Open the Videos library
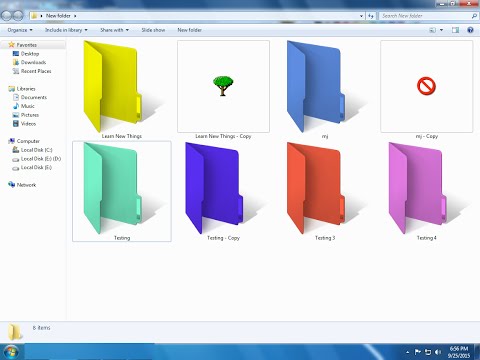 click(24, 124)
